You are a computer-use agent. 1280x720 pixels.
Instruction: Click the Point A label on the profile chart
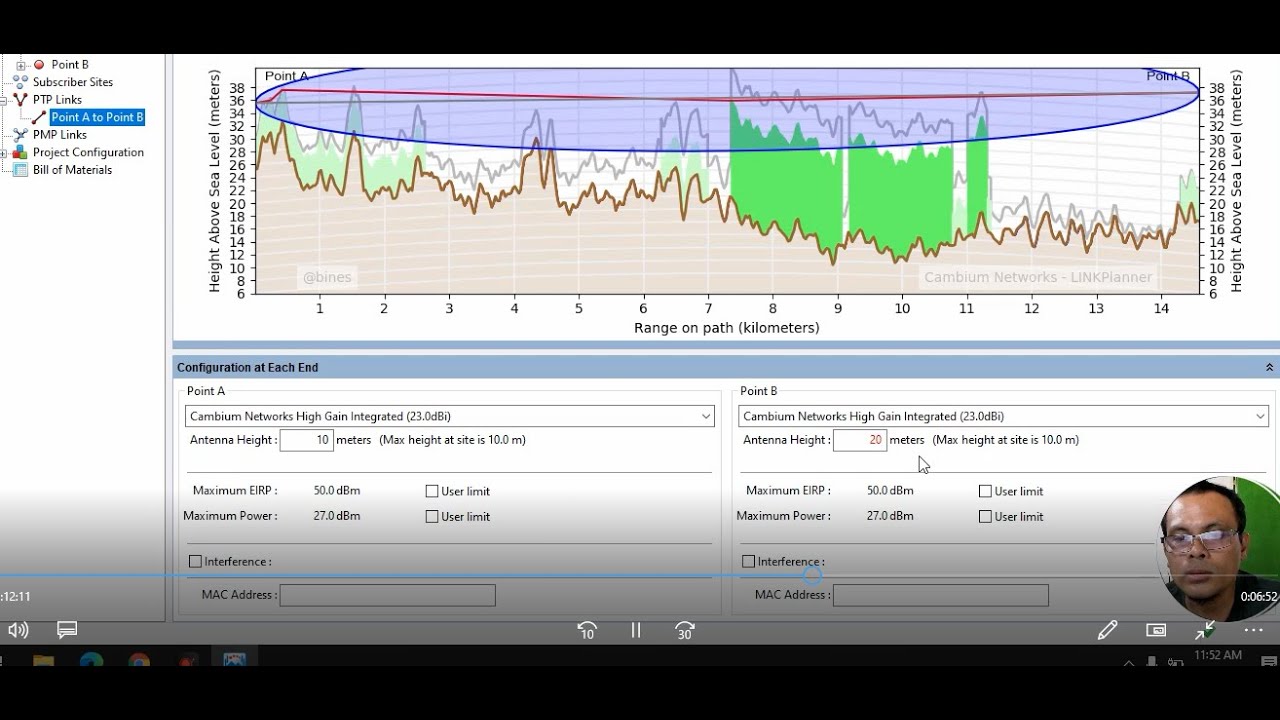point(286,76)
